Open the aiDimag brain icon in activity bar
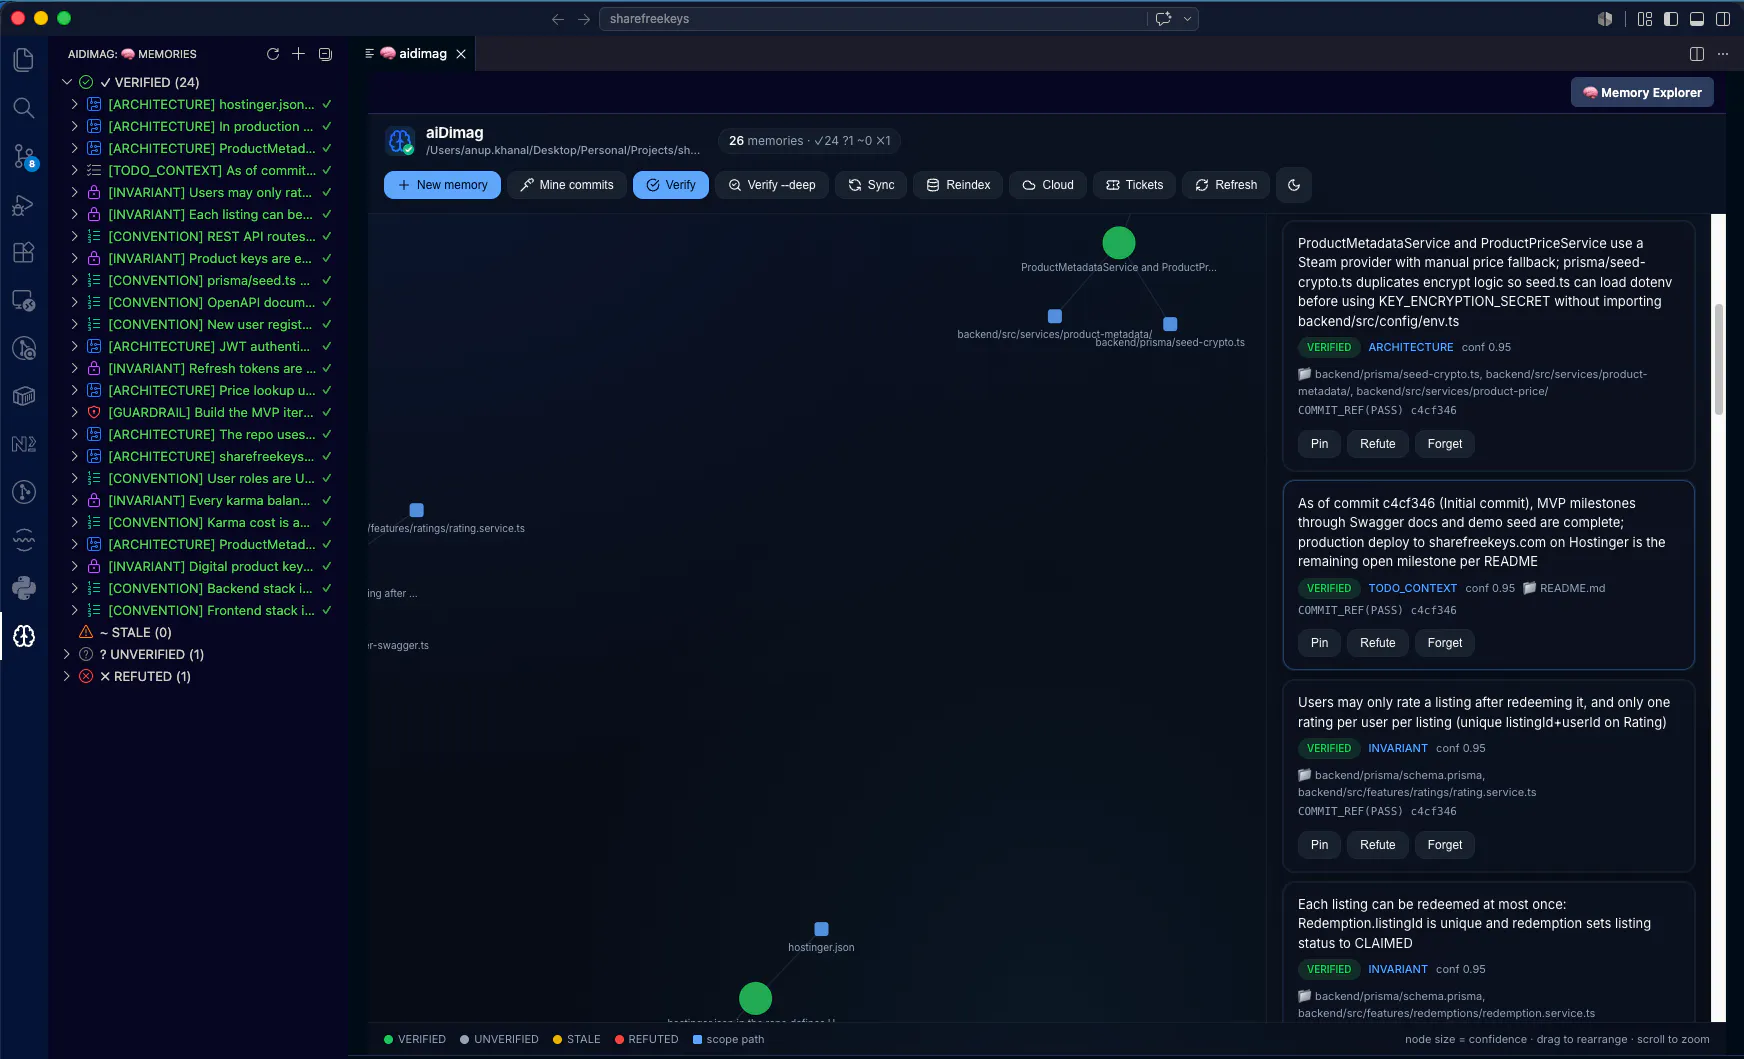This screenshot has width=1744, height=1059. (24, 636)
